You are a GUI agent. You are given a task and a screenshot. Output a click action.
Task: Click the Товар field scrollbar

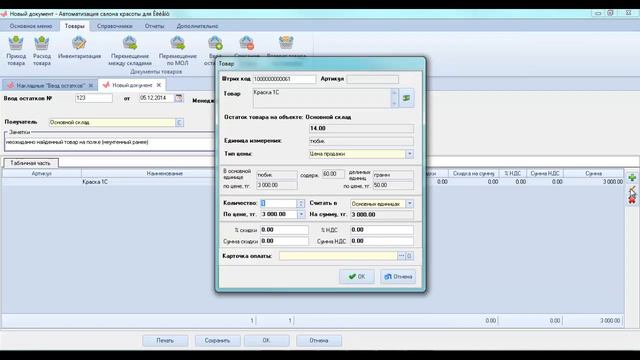tap(394, 98)
